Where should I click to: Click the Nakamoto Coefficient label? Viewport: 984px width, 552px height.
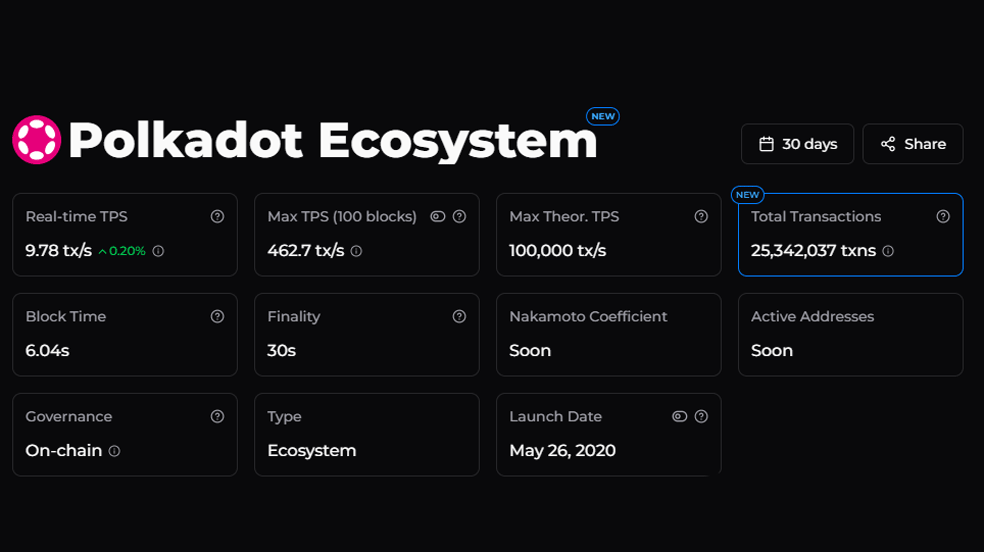[x=588, y=316]
